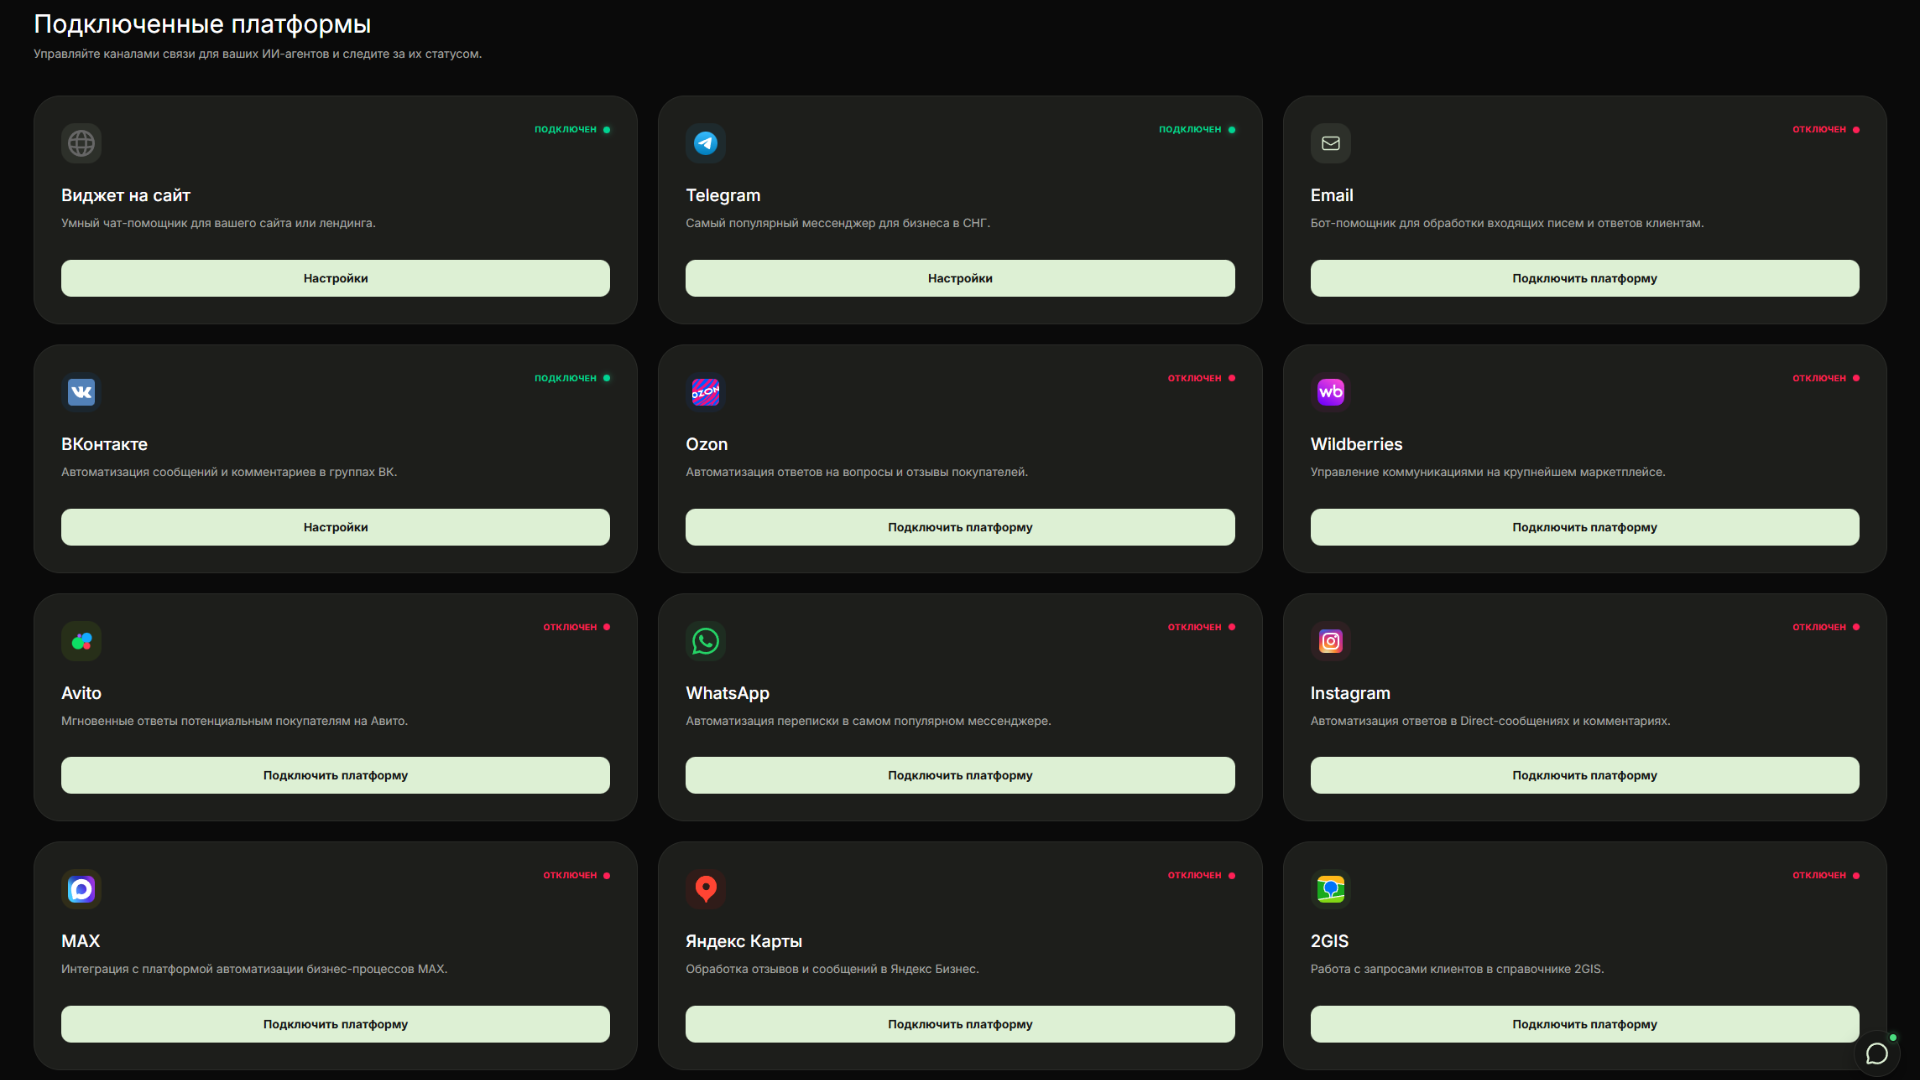1920x1080 pixels.
Task: Click the MAX messenger logo icon
Action: pyautogui.click(x=81, y=889)
